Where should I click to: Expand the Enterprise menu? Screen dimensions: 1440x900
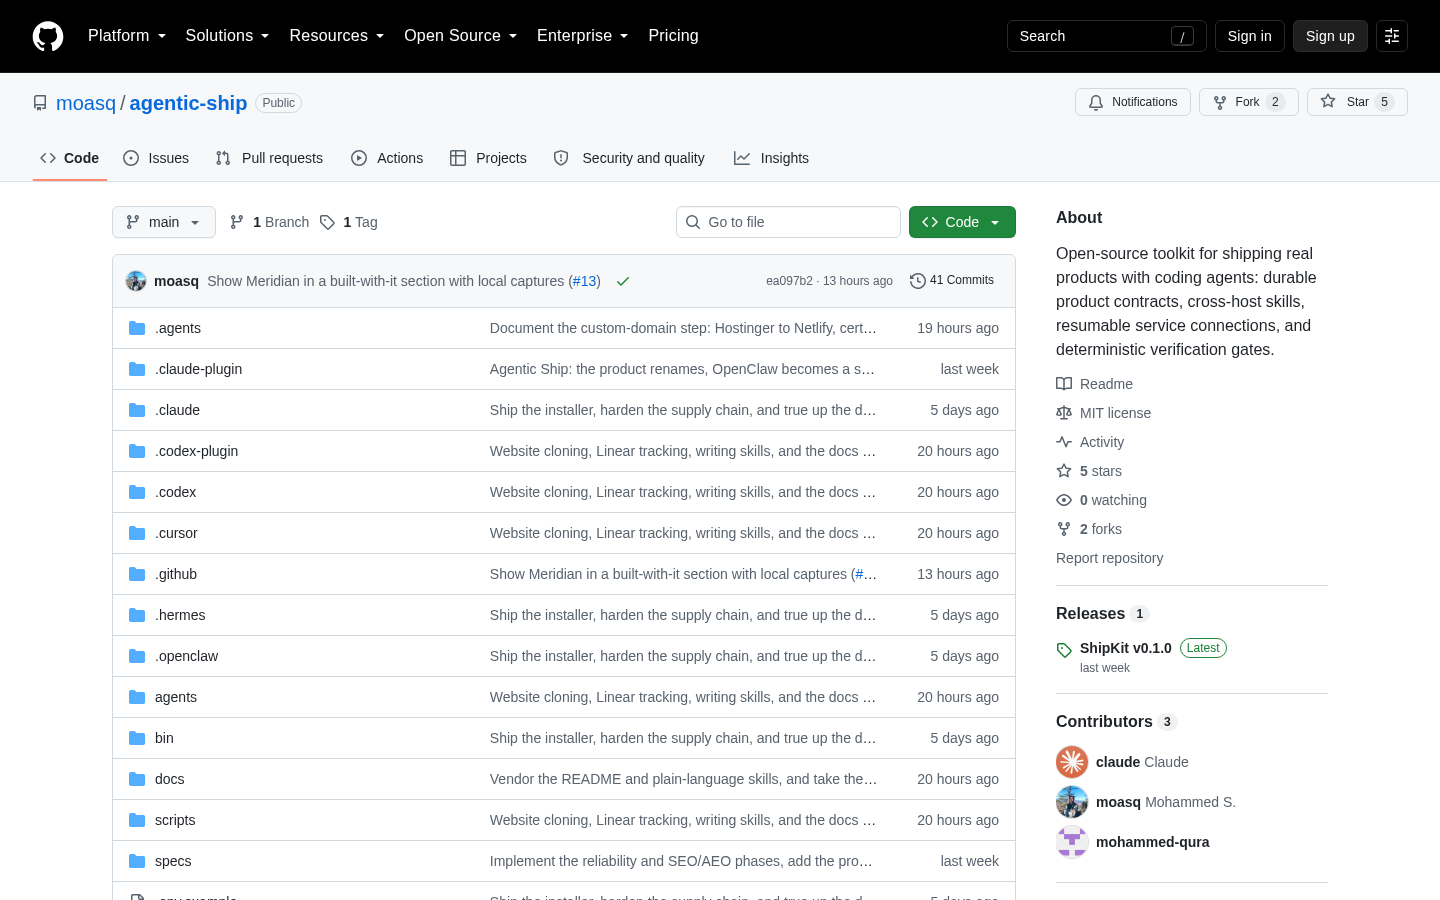(x=583, y=36)
